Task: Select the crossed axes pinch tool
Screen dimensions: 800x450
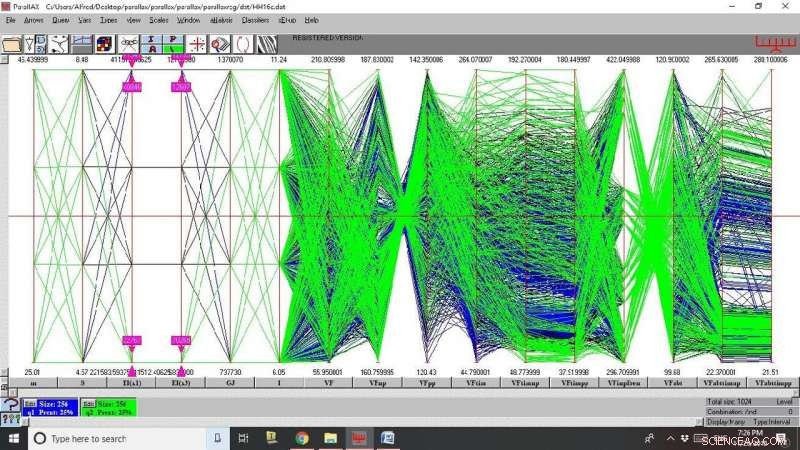Action: [129, 44]
